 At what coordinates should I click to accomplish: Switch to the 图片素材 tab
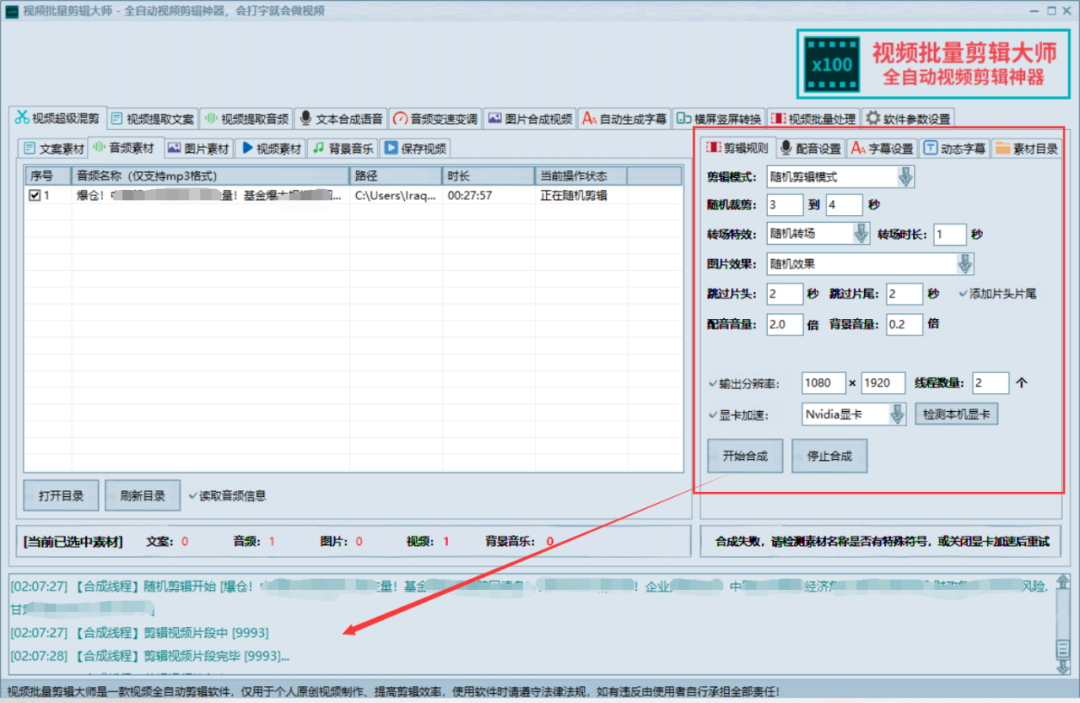click(x=197, y=148)
